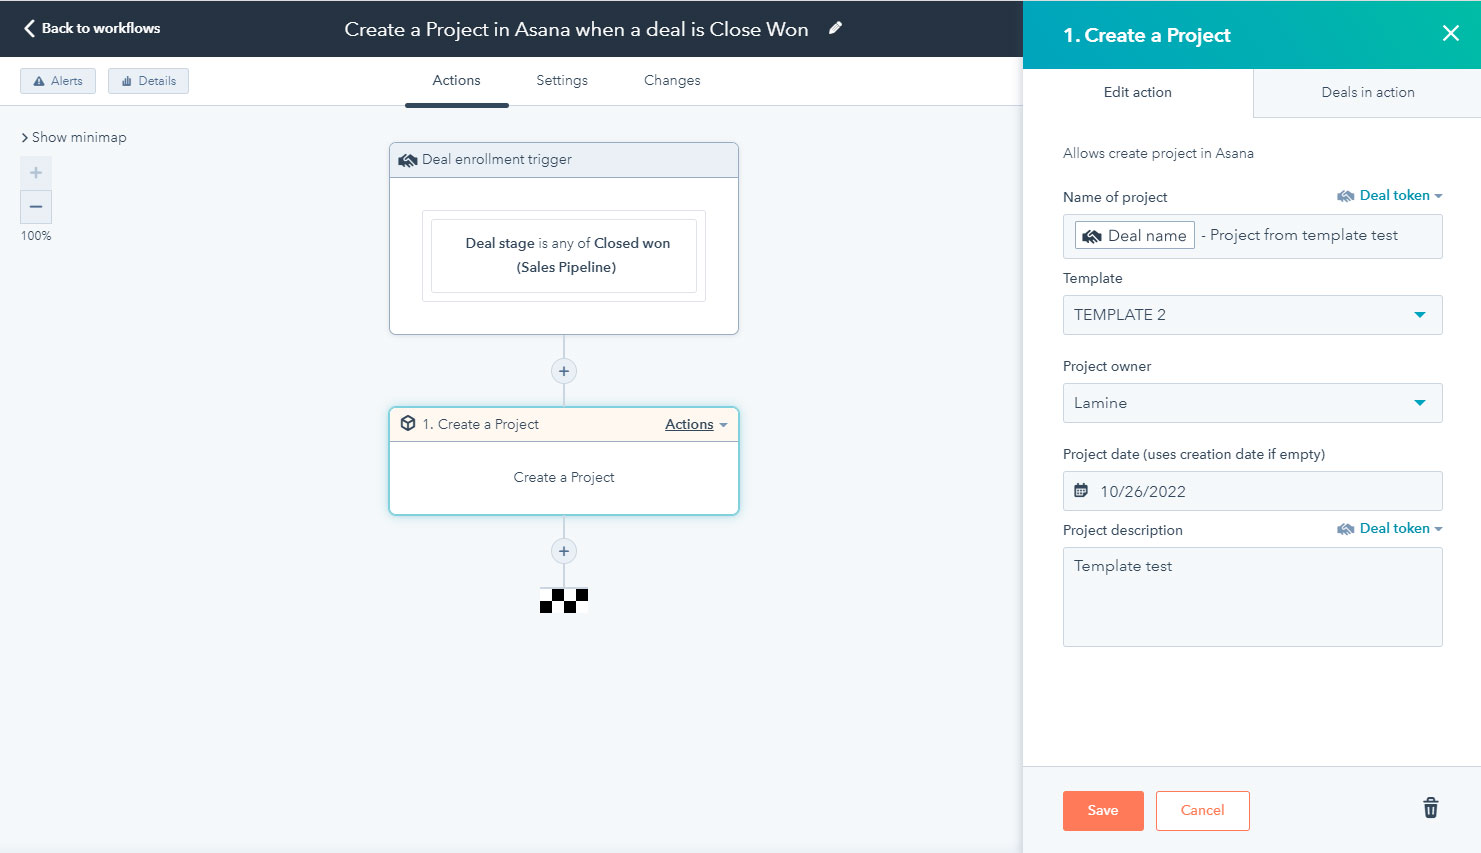Open Project owner dropdown showing Lamine

coord(1252,403)
